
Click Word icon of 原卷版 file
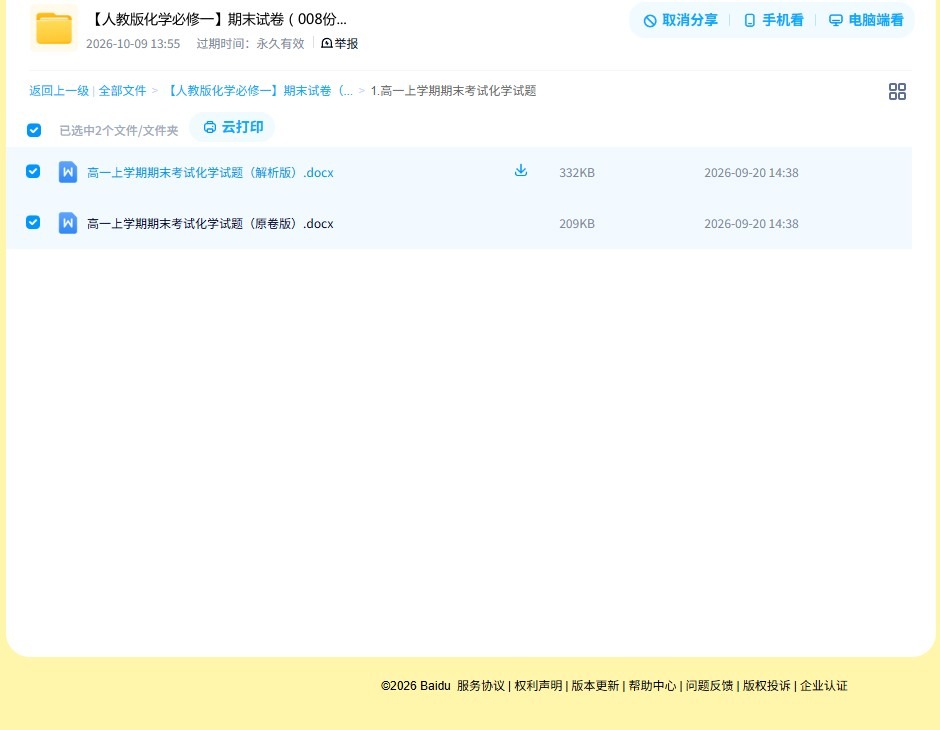[x=68, y=223]
